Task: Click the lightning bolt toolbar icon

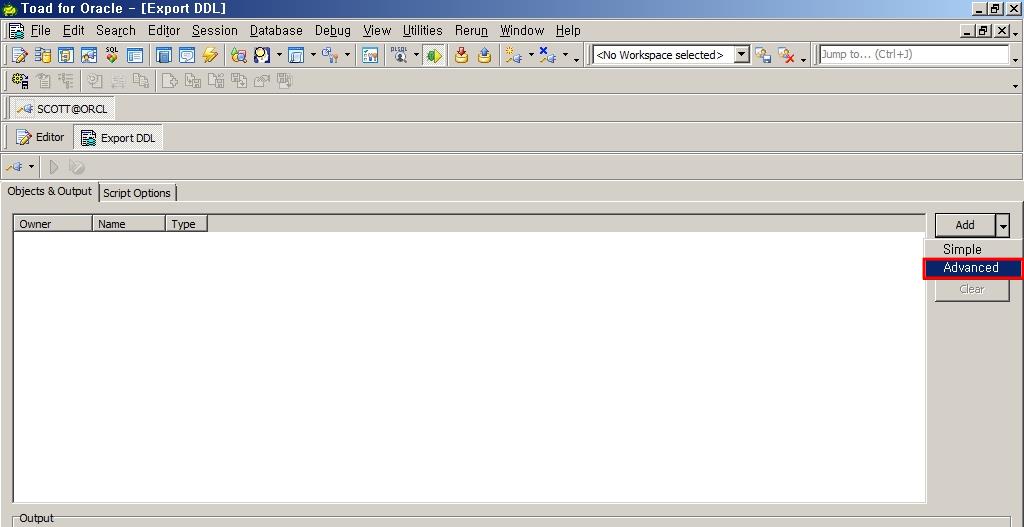Action: coord(210,55)
